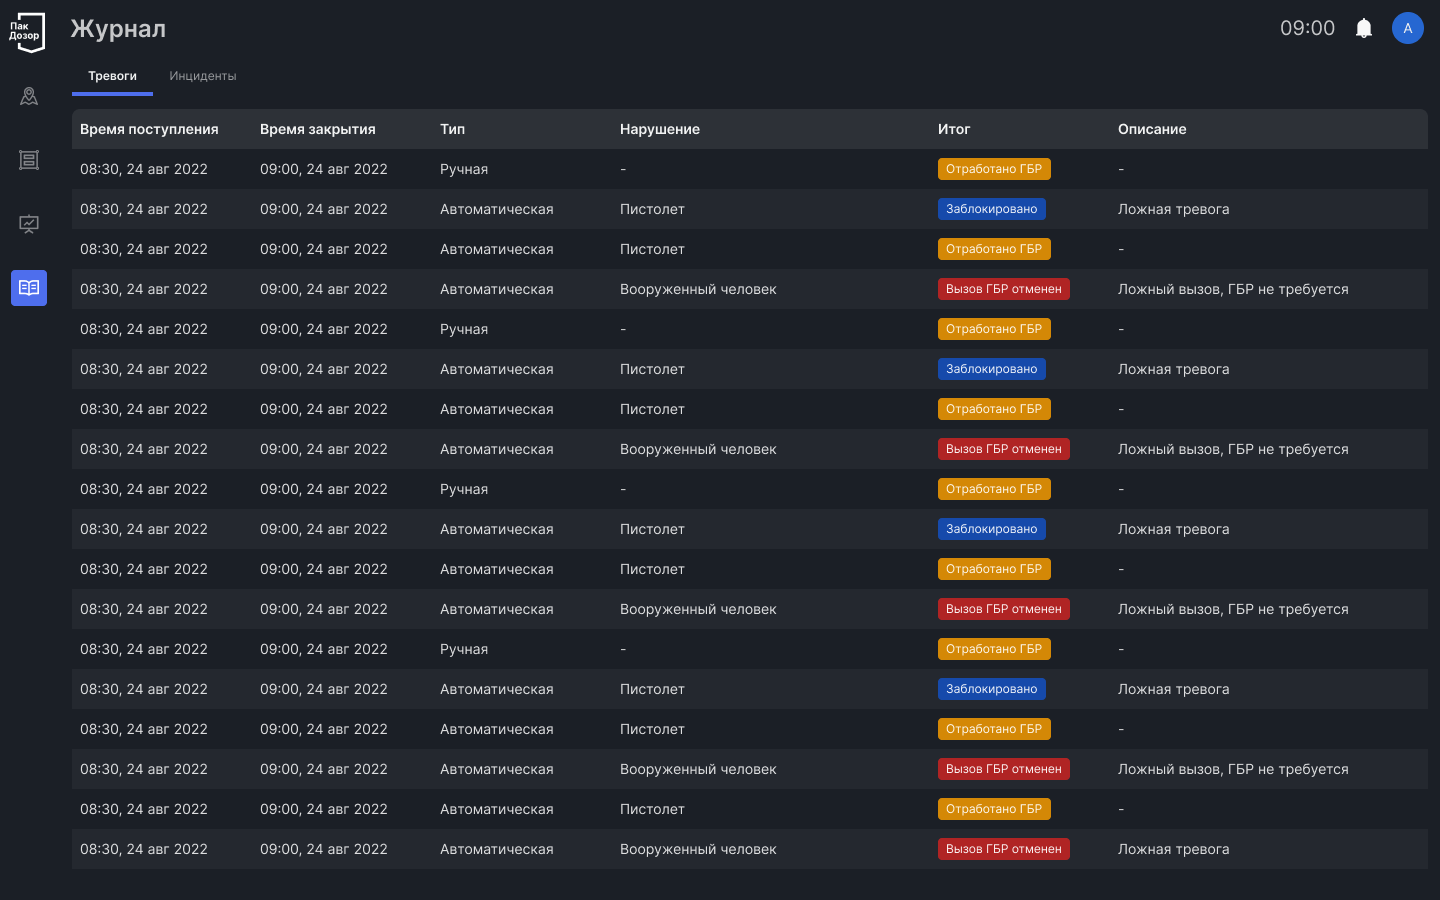The height and width of the screenshot is (900, 1440).
Task: Select the last row's Ложная тревога description
Action: pyautogui.click(x=1173, y=849)
